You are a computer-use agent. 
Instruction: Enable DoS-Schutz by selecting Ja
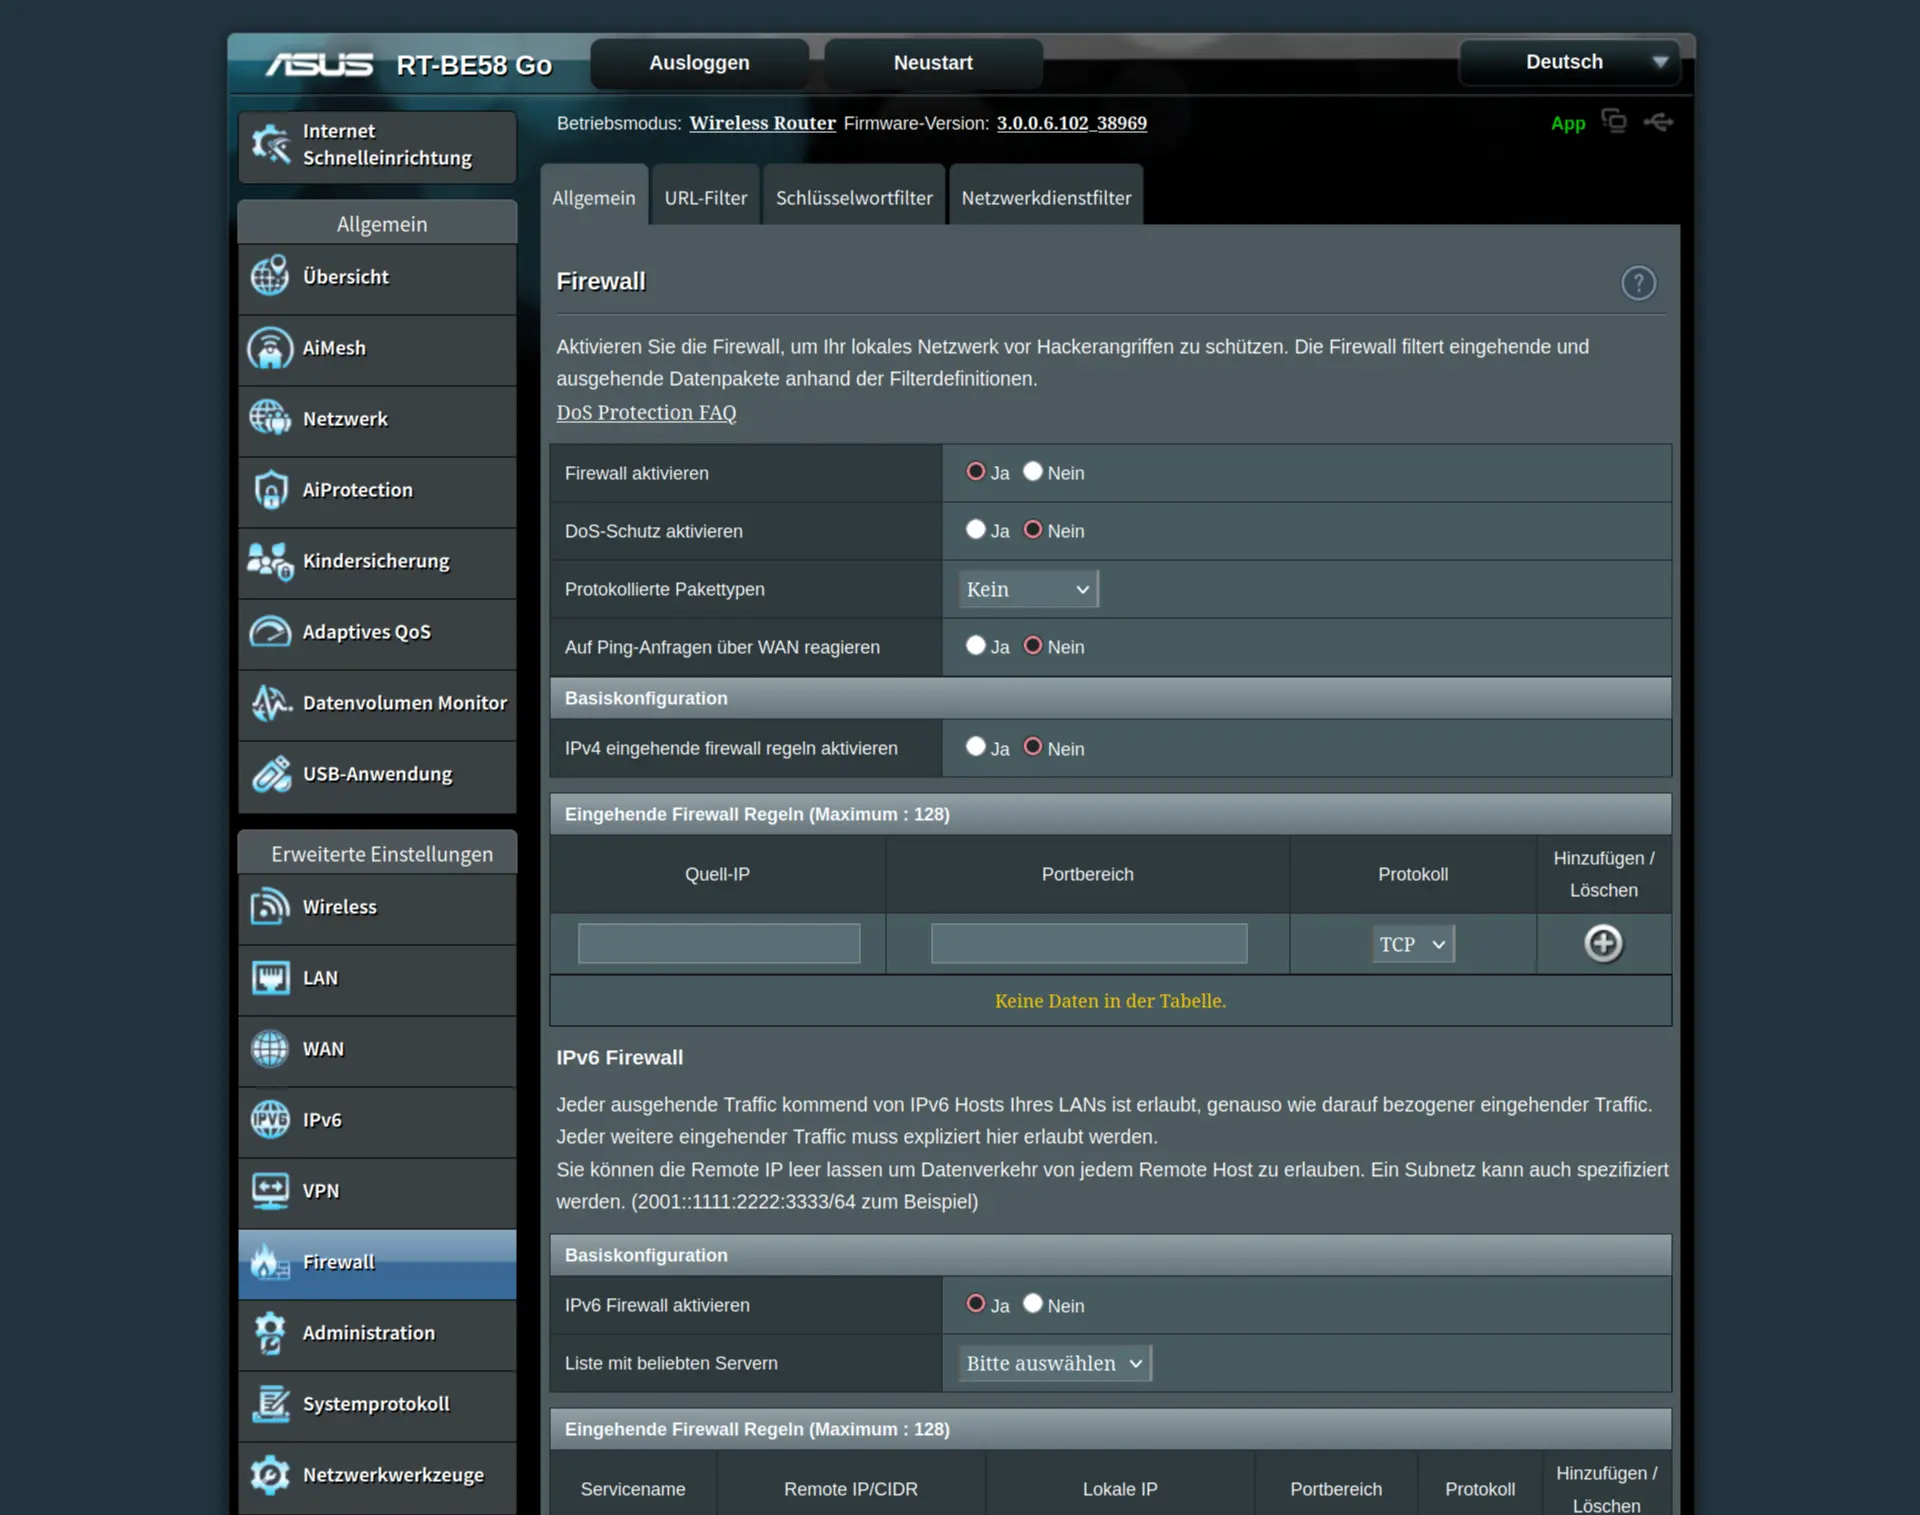975,529
